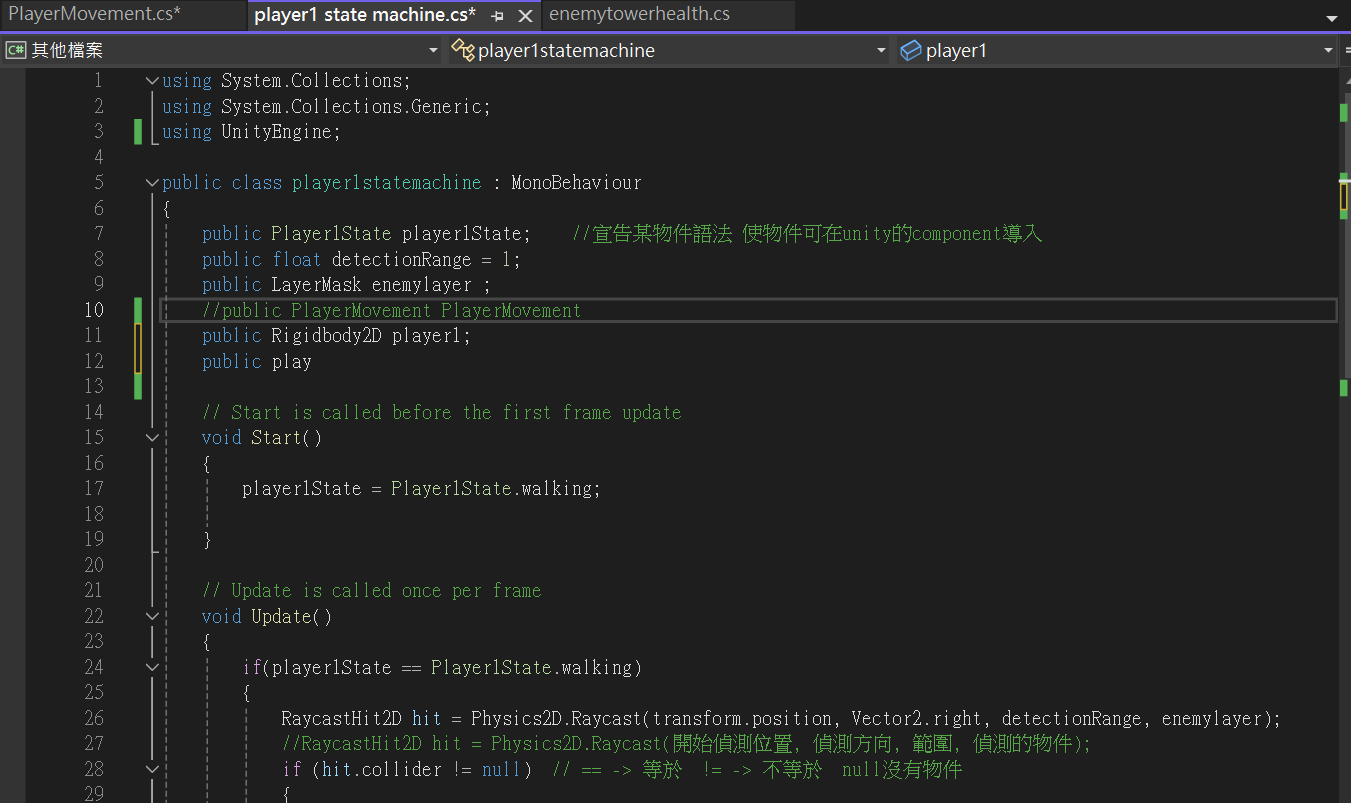Pin the player1 state machine.cs tab
This screenshot has height=803, width=1351.
tap(498, 16)
